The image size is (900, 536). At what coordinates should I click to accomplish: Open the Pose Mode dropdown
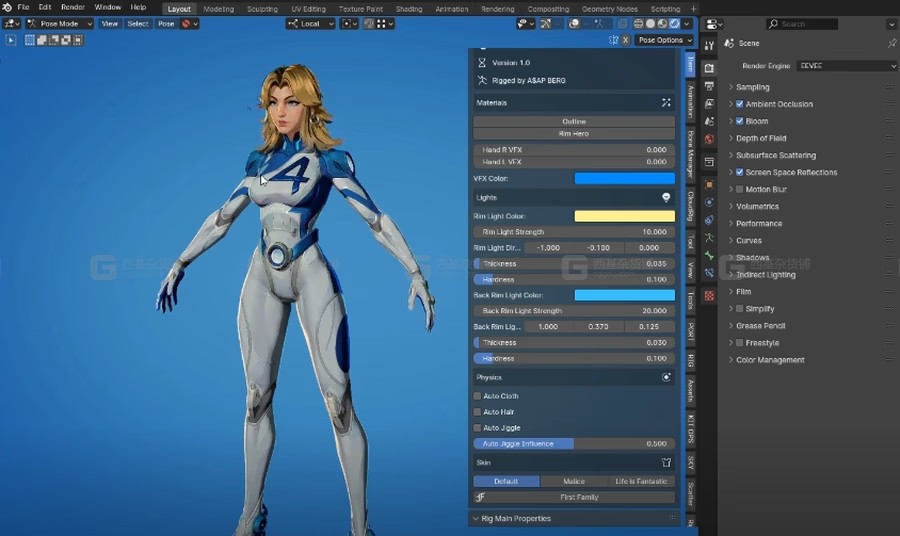click(58, 23)
